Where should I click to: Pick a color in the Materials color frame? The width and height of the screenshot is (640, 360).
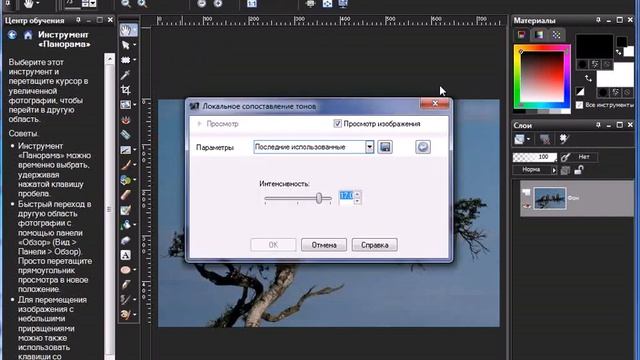click(542, 77)
